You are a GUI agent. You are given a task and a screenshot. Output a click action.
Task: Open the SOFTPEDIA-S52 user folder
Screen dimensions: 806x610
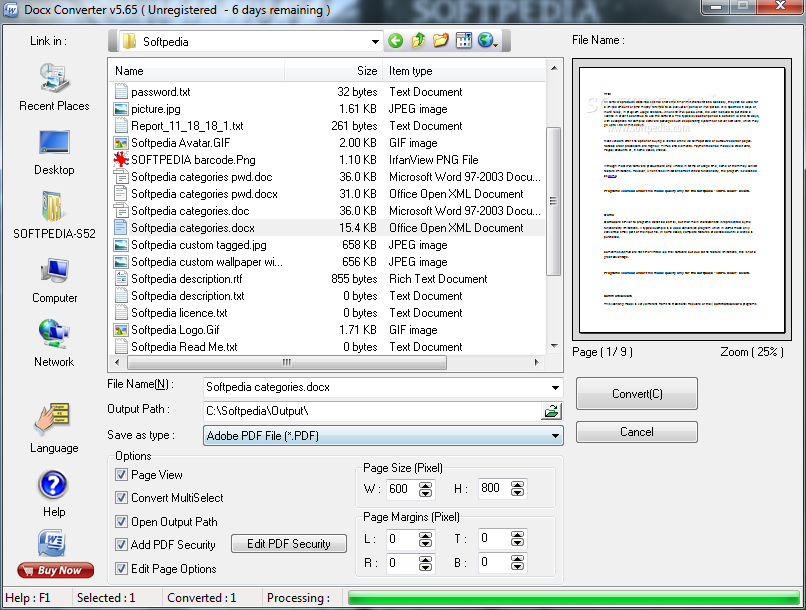(54, 215)
